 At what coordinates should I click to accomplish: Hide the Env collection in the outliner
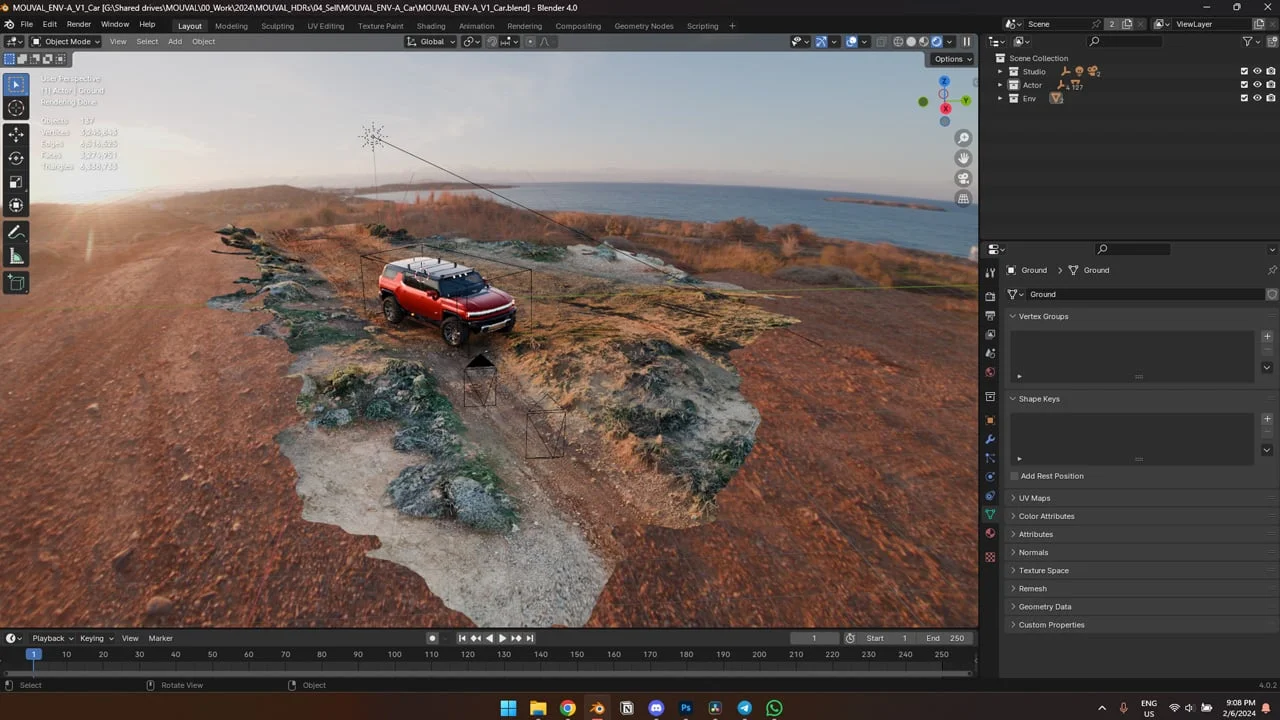coord(1257,98)
